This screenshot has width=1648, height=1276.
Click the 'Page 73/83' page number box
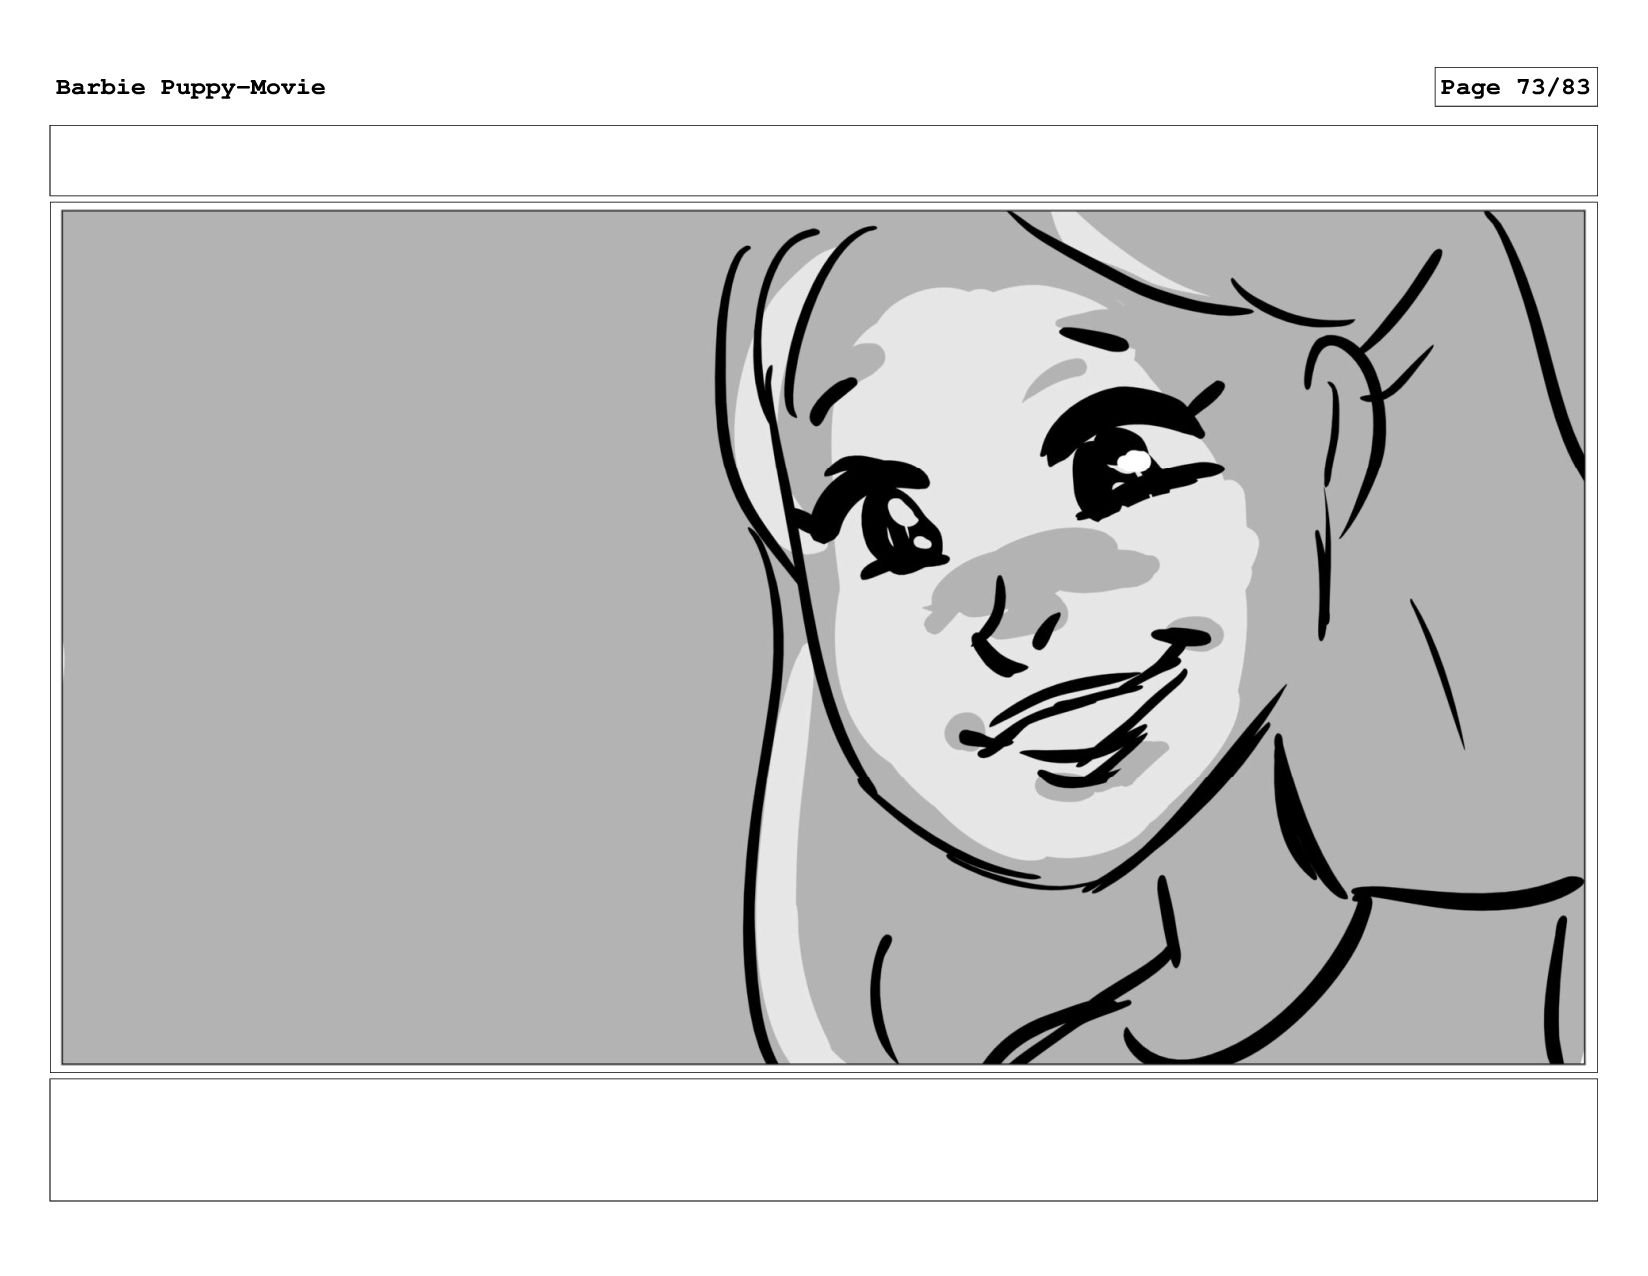click(x=1515, y=87)
